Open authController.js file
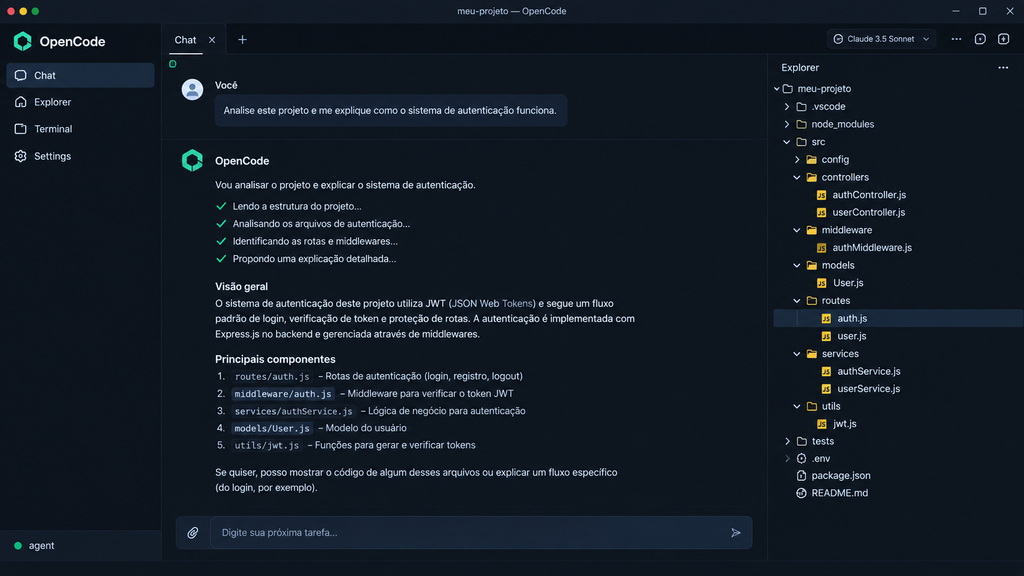This screenshot has height=576, width=1024. pyautogui.click(x=869, y=195)
